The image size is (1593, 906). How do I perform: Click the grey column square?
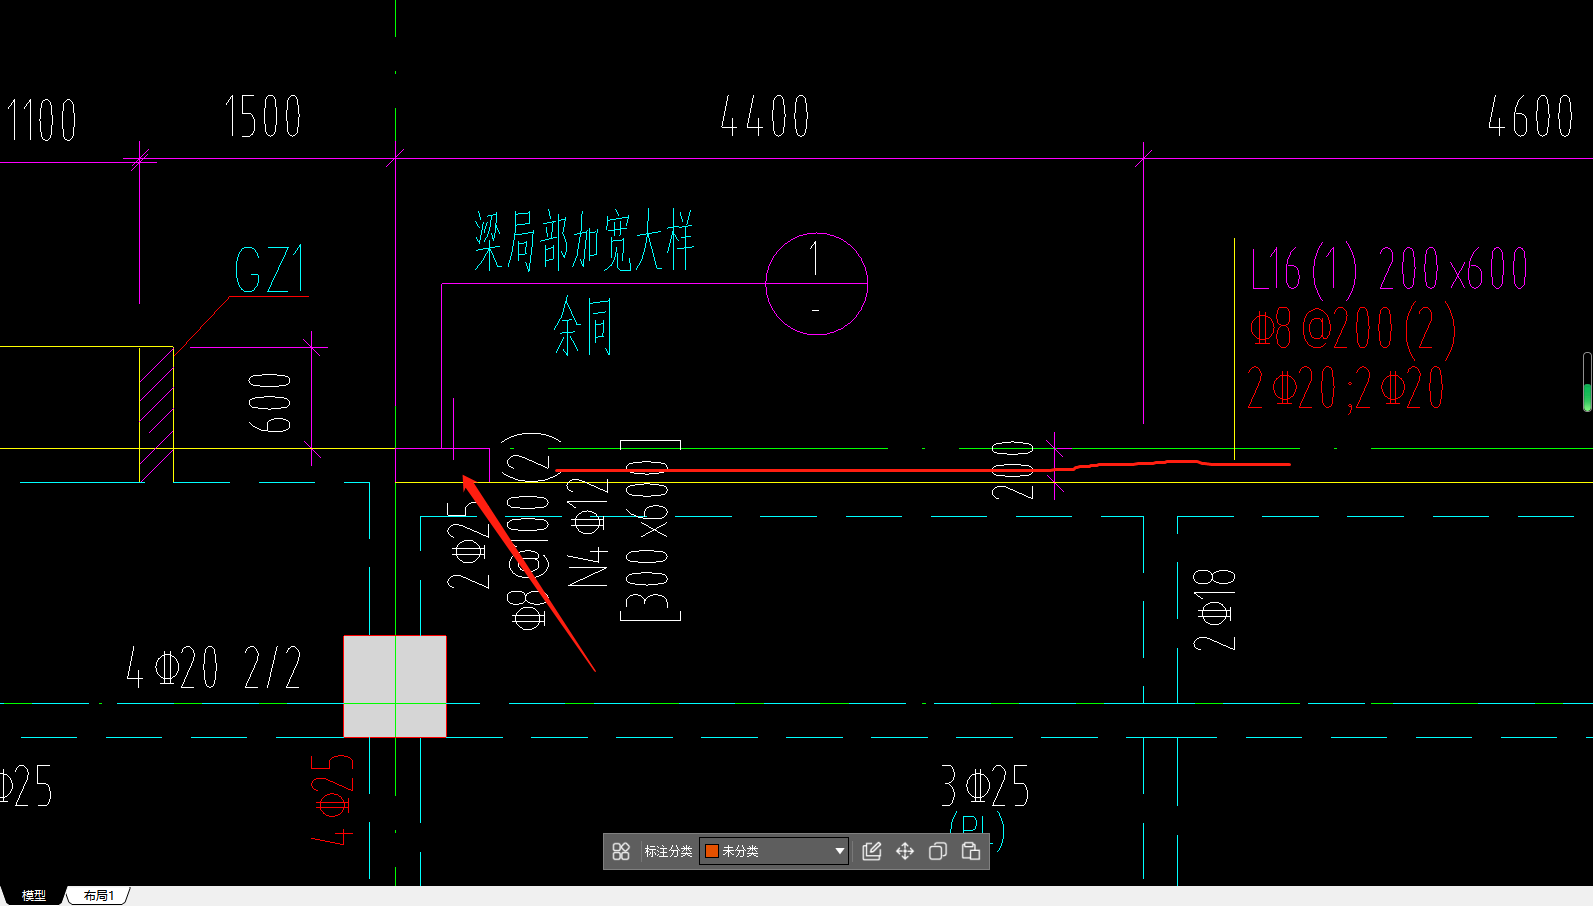(x=395, y=686)
